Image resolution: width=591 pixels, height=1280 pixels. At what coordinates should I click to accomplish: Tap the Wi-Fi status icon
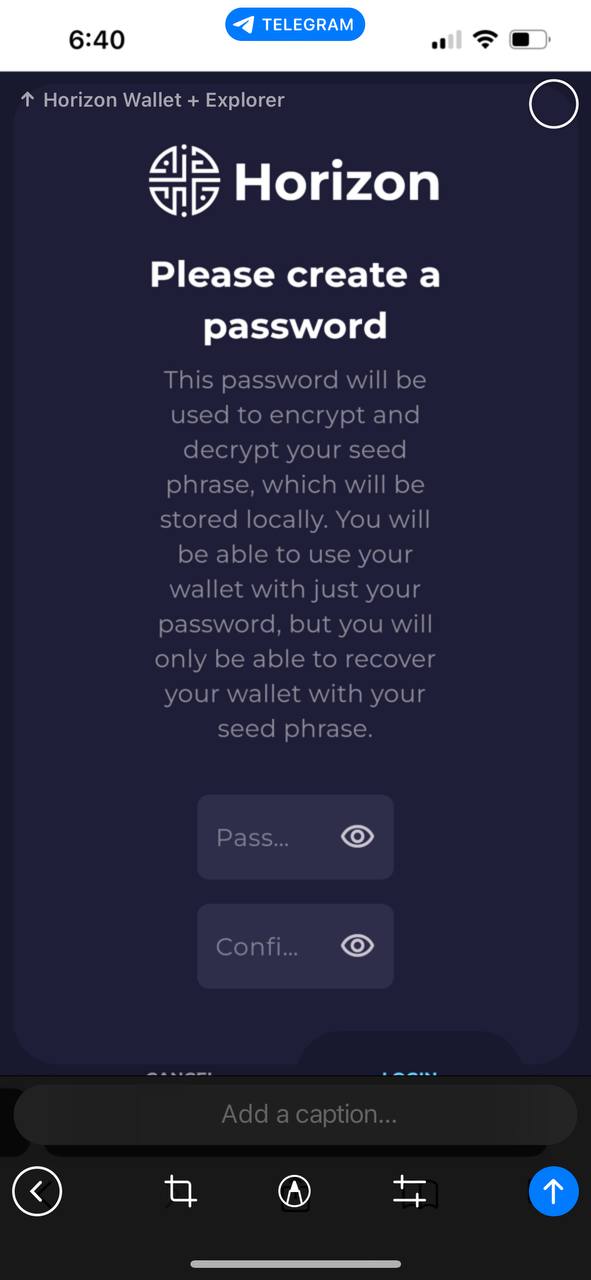point(486,40)
